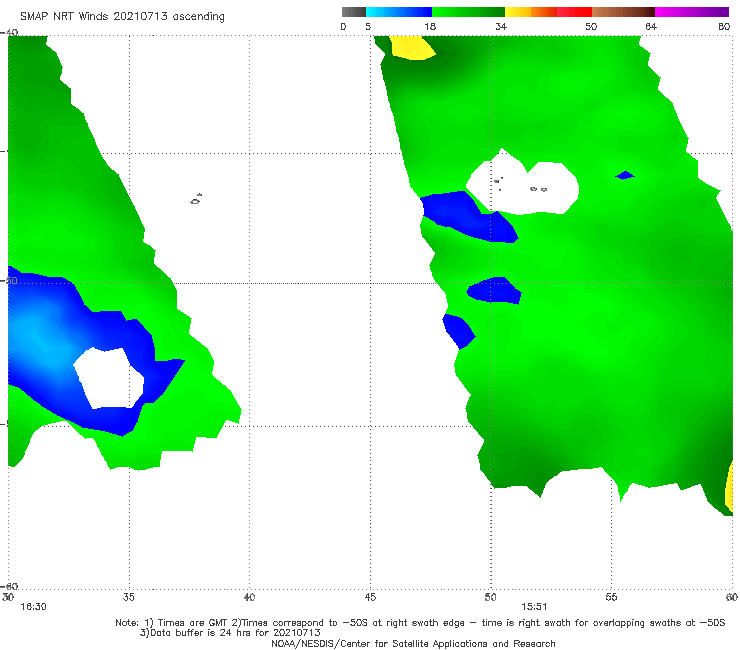
Task: Click the color bar label '64'
Action: 651,26
